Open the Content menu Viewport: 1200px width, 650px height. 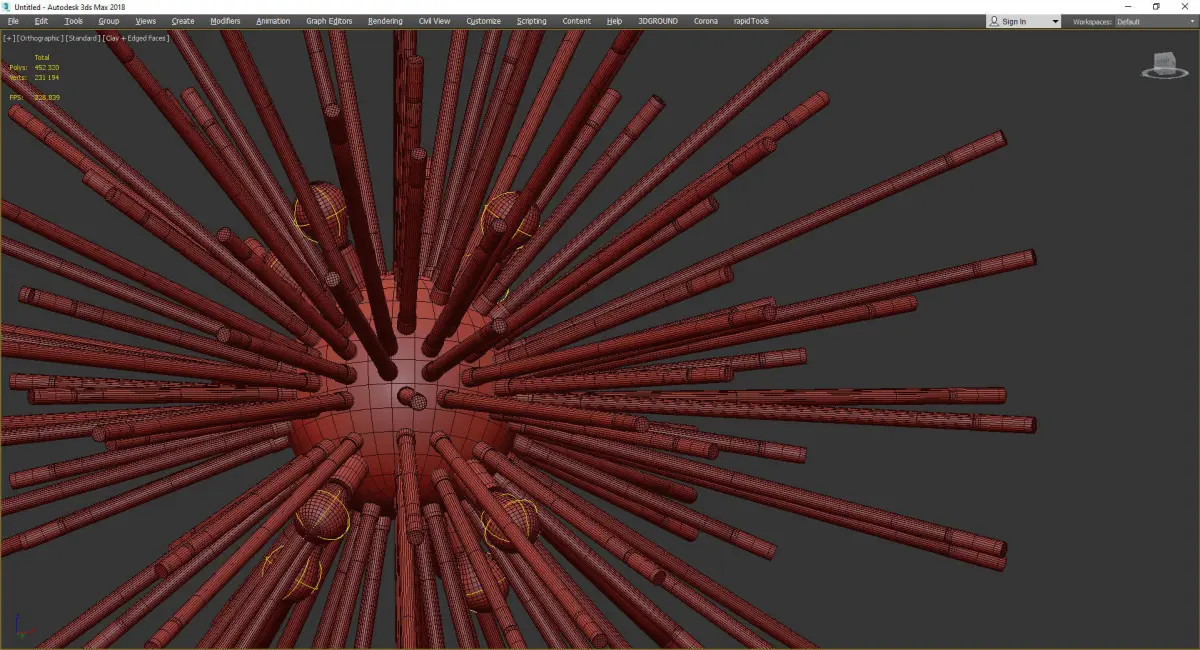[576, 21]
